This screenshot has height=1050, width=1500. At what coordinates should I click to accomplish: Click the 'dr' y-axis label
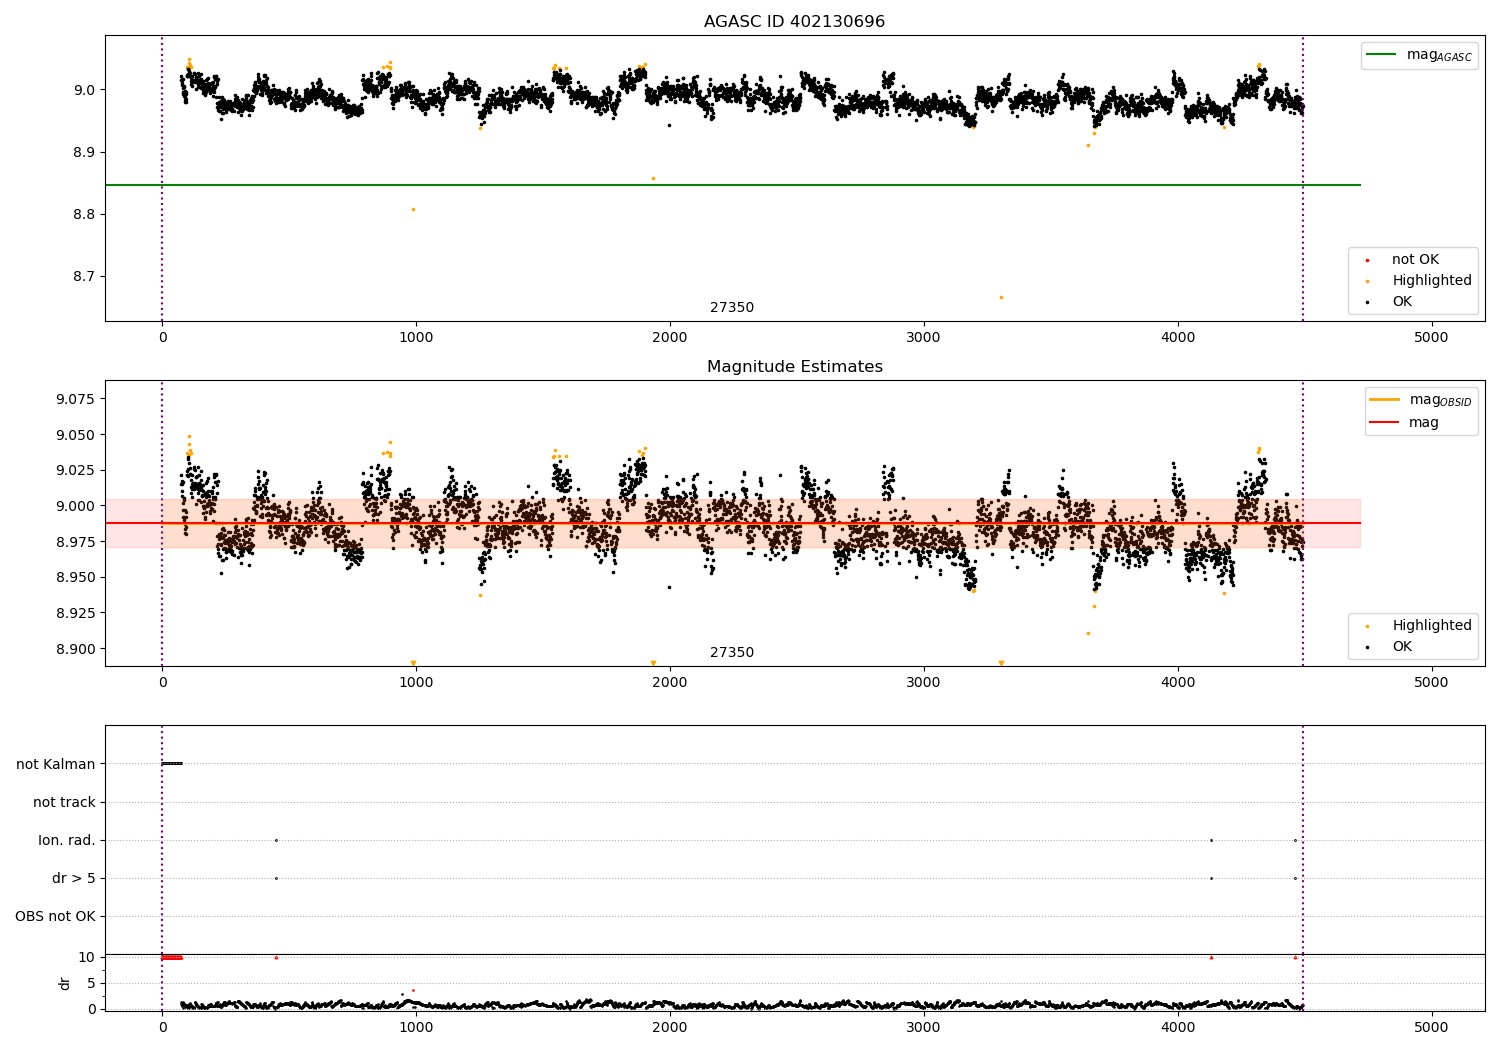[65, 983]
